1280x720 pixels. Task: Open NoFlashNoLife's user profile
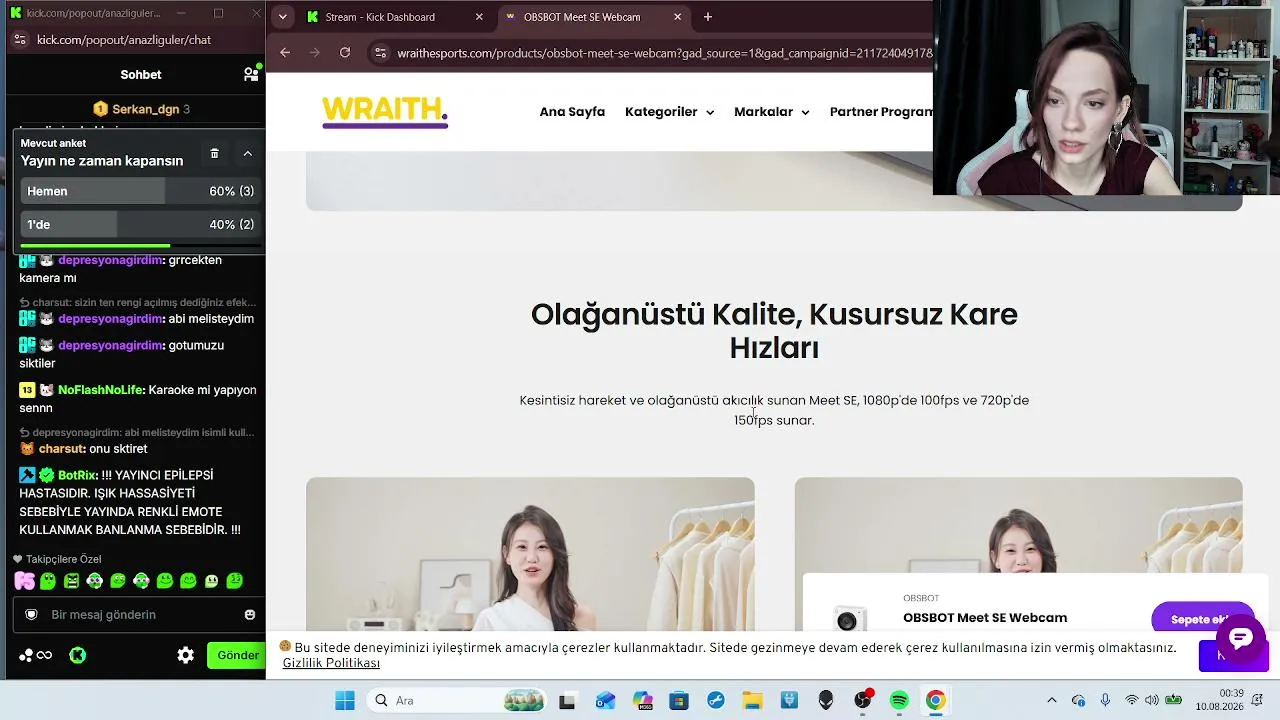pyautogui.click(x=102, y=390)
